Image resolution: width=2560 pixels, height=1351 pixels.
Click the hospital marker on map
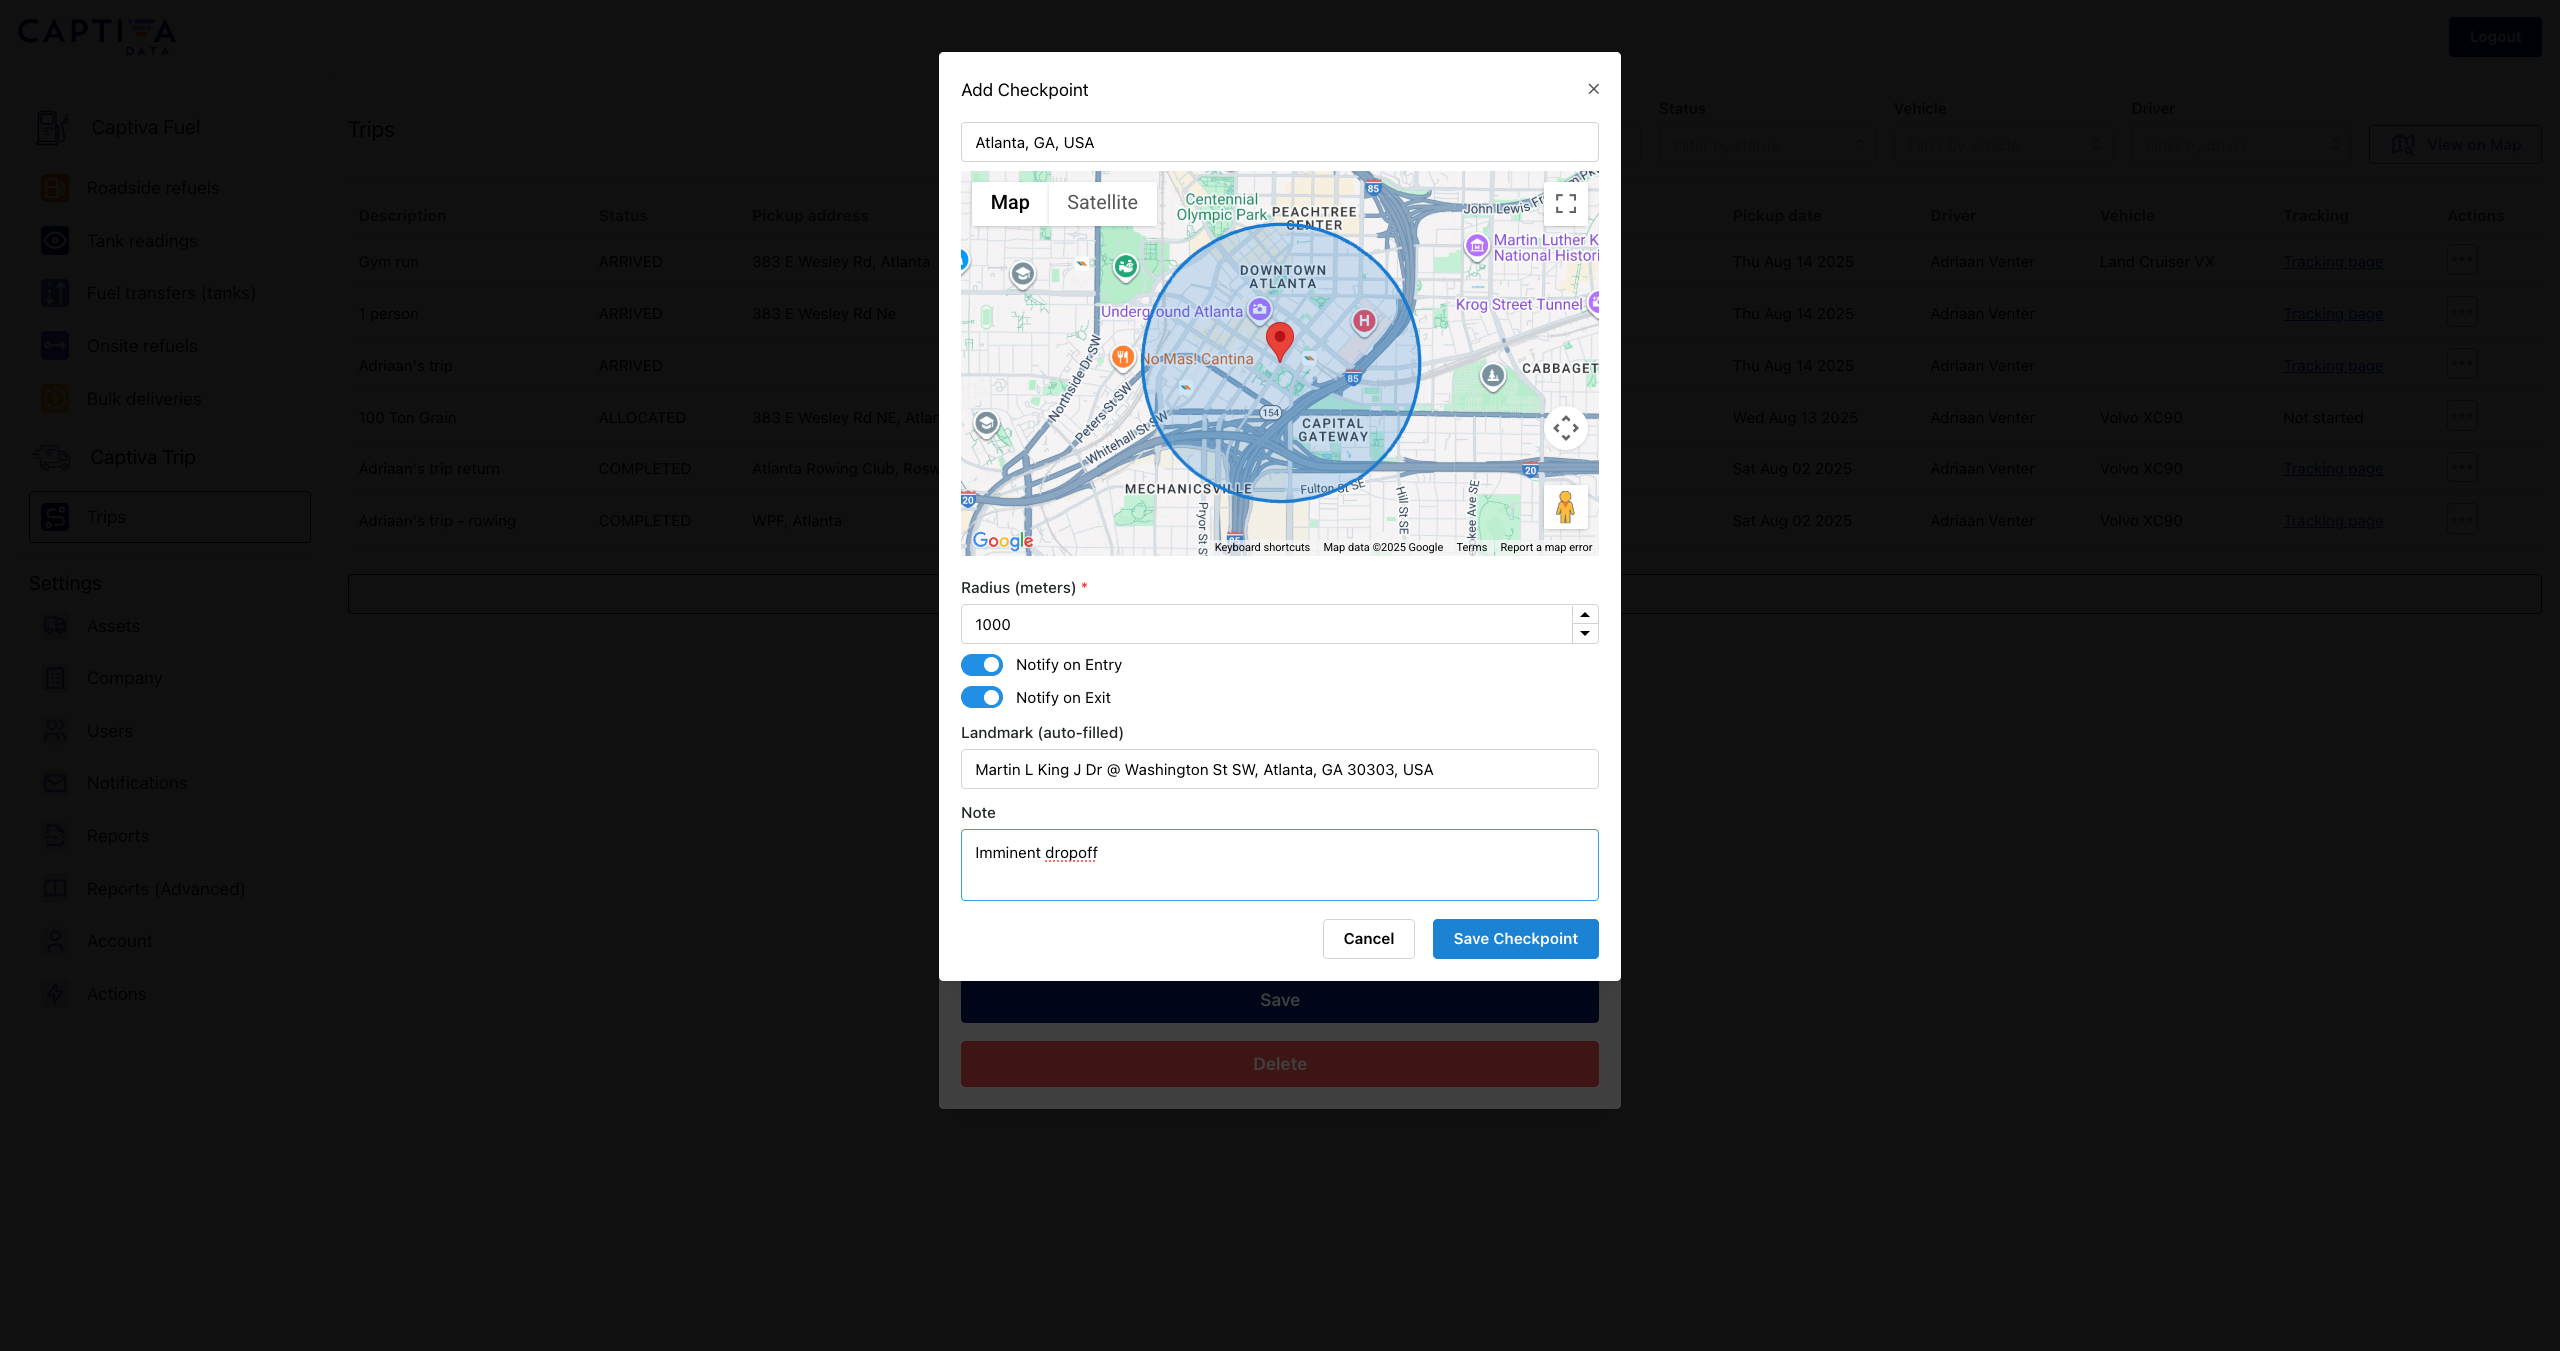(x=1364, y=320)
